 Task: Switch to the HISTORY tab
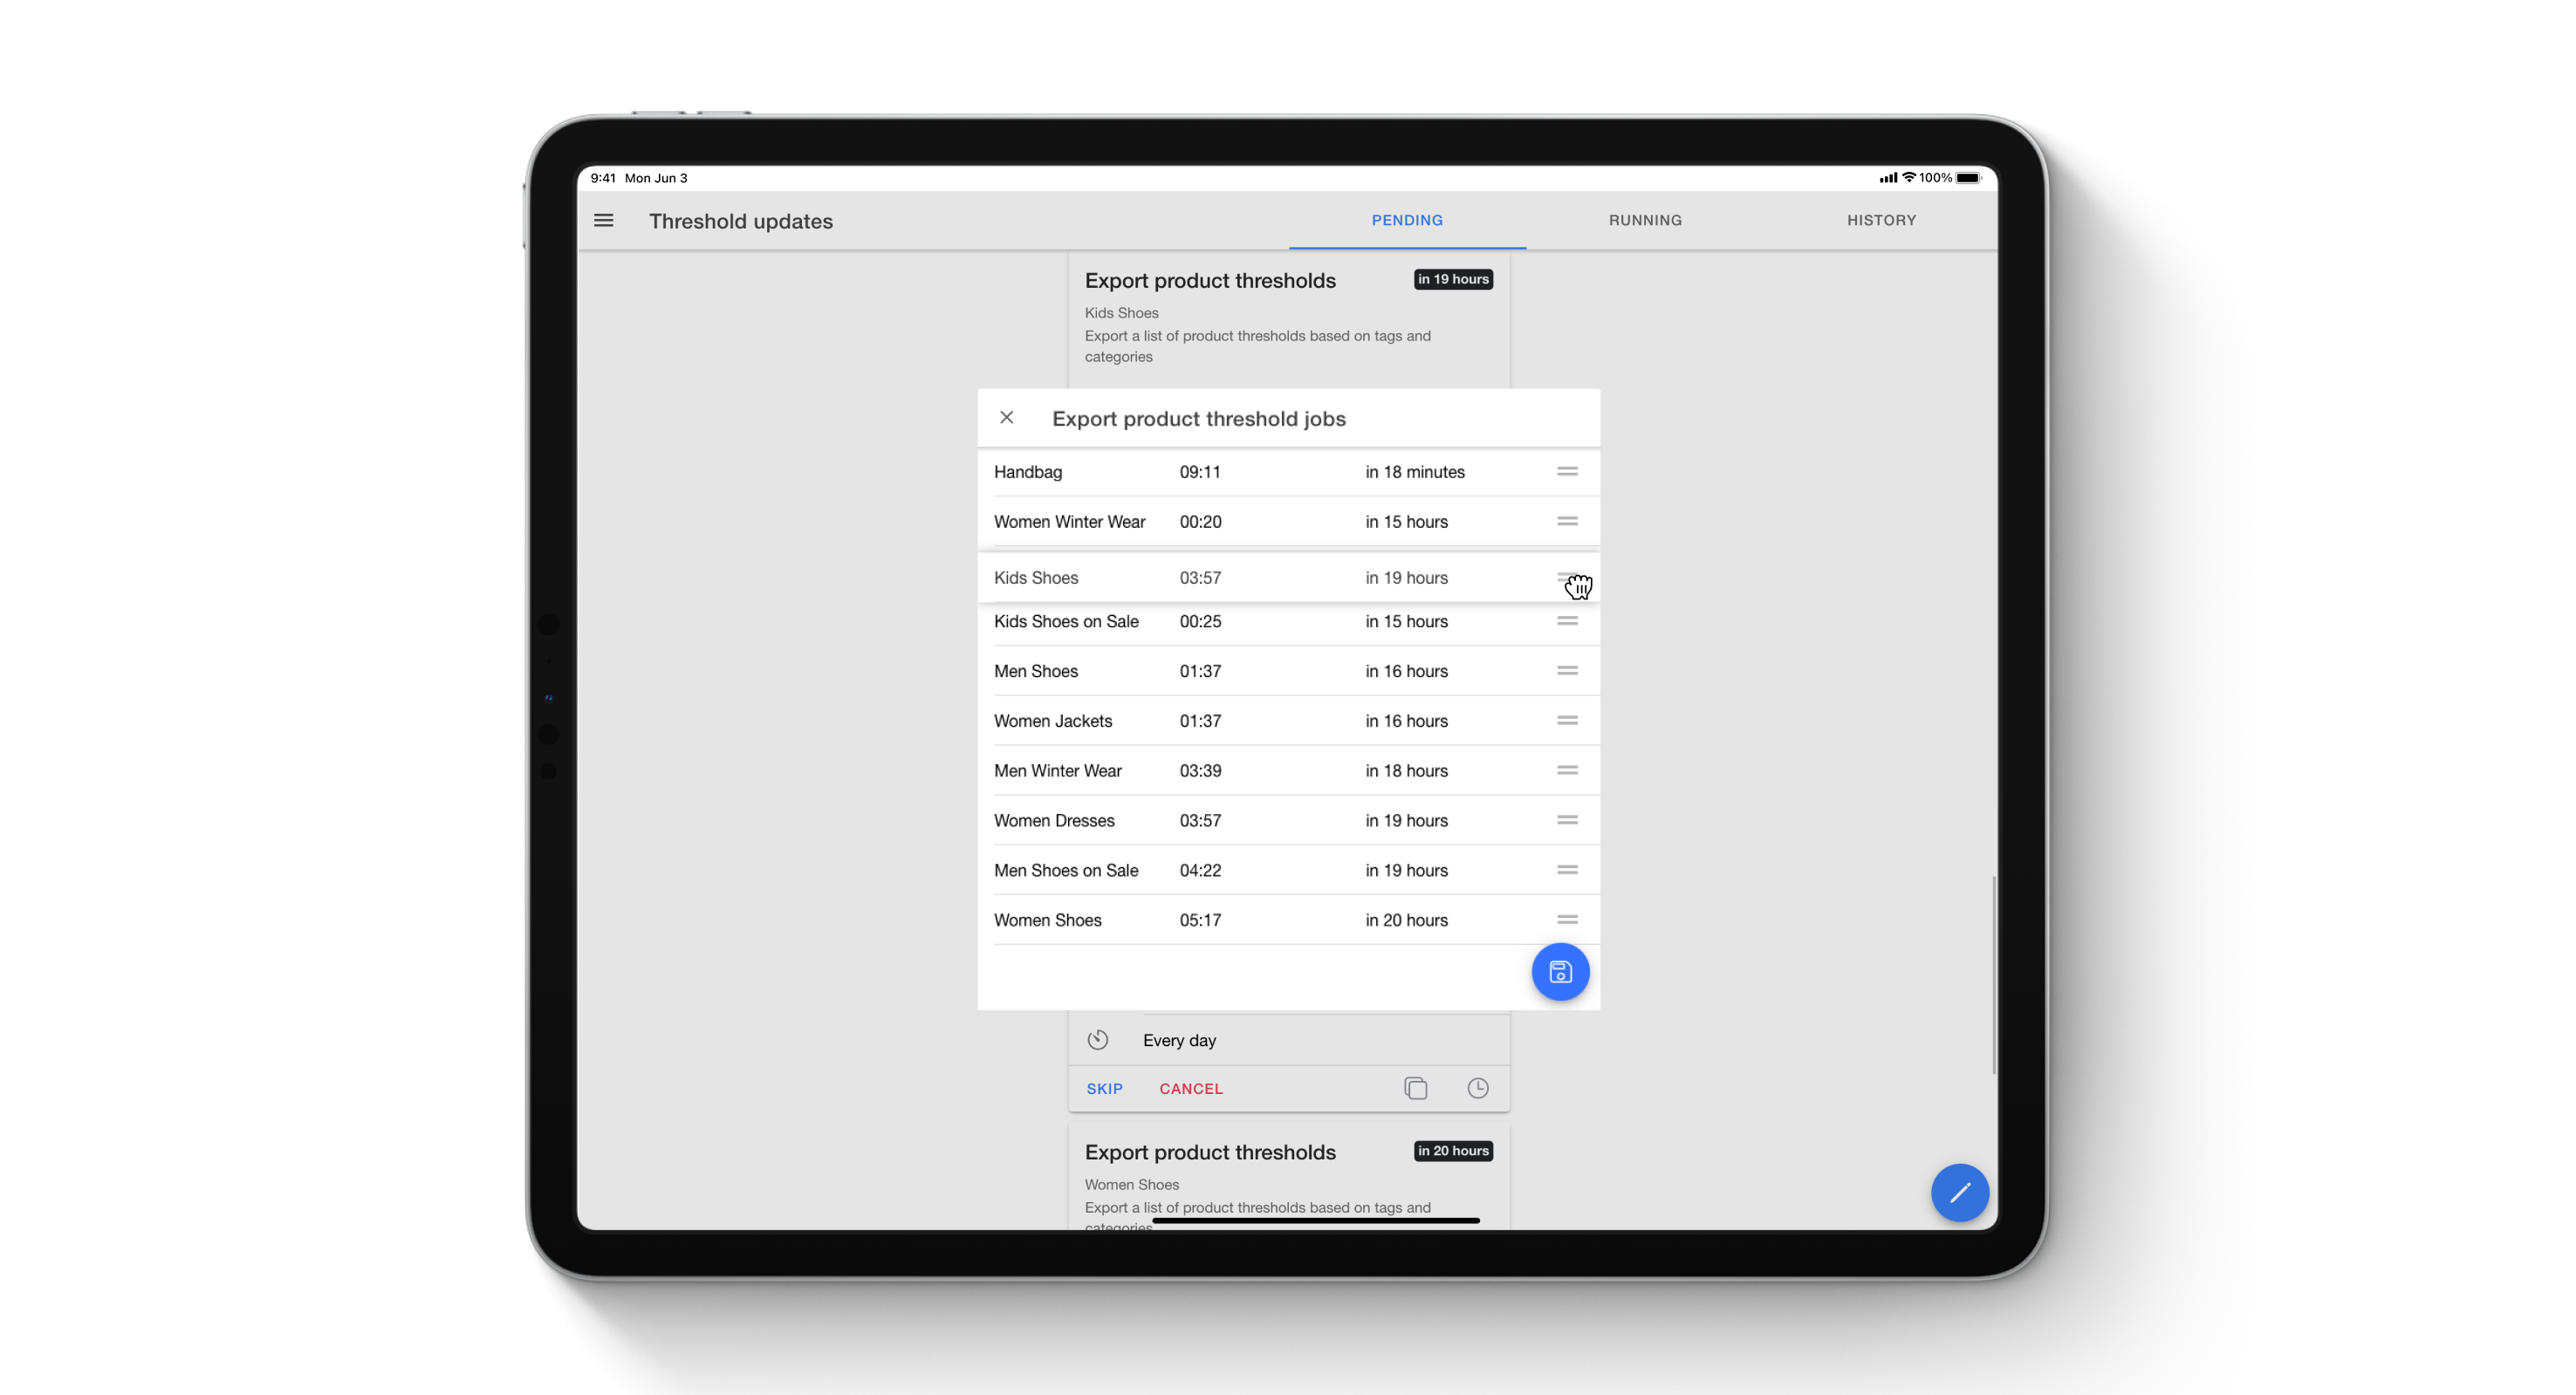coord(1880,220)
